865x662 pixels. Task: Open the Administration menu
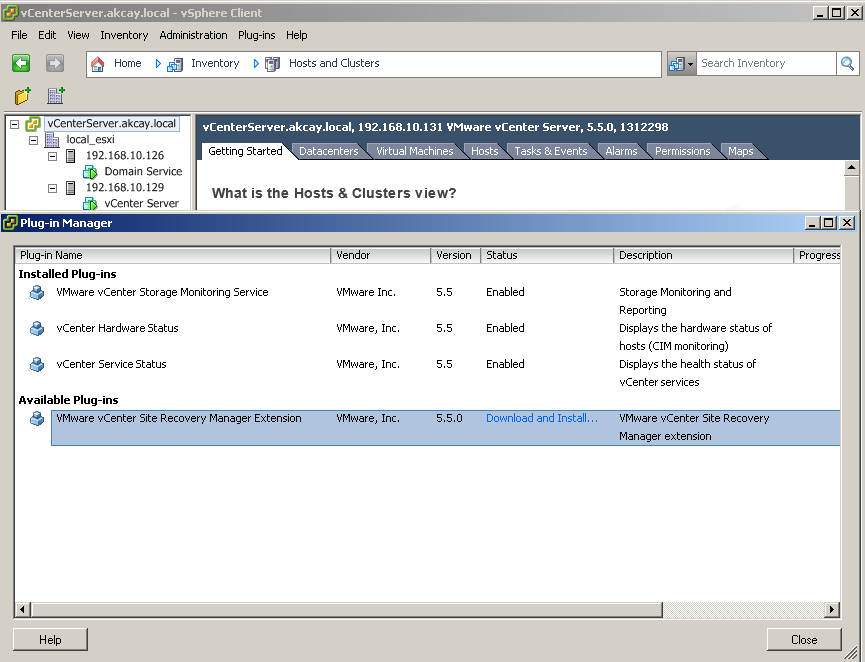point(193,35)
